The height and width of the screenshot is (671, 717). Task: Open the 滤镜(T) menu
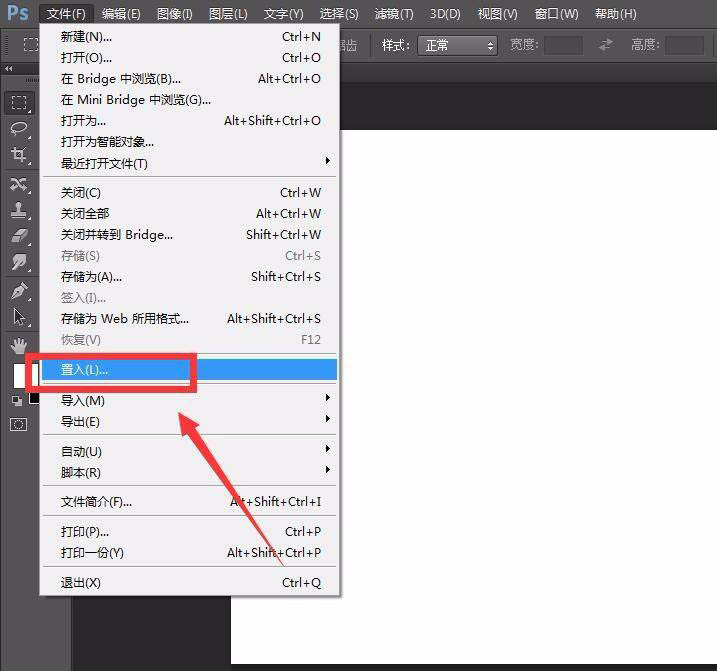click(x=394, y=14)
